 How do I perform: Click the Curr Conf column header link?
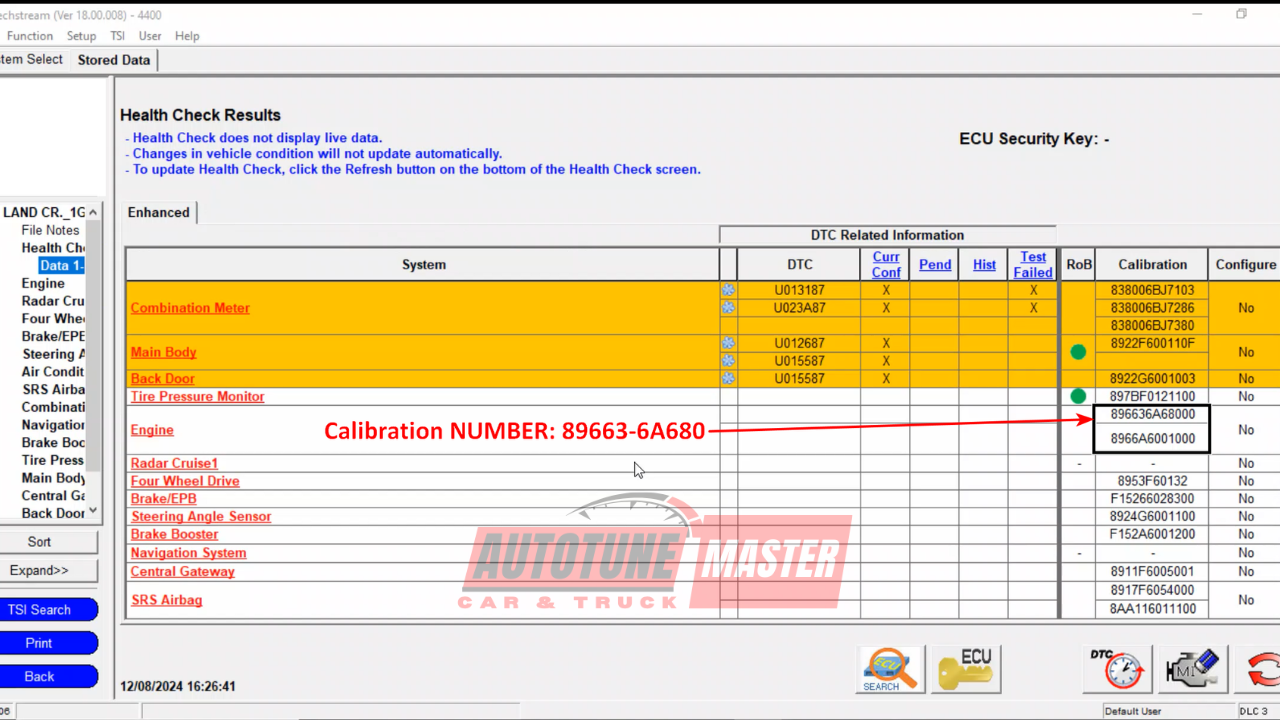886,264
